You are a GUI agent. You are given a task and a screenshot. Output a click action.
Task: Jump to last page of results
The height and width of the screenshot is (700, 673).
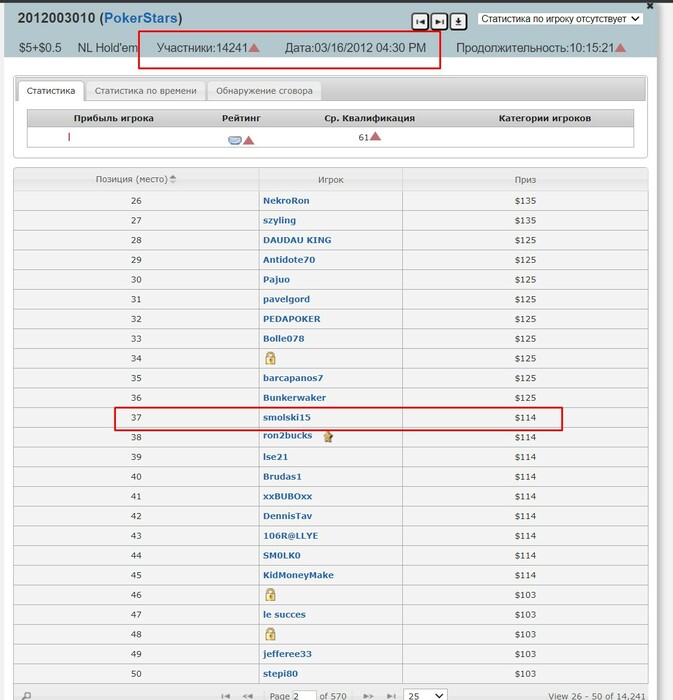coord(391,696)
